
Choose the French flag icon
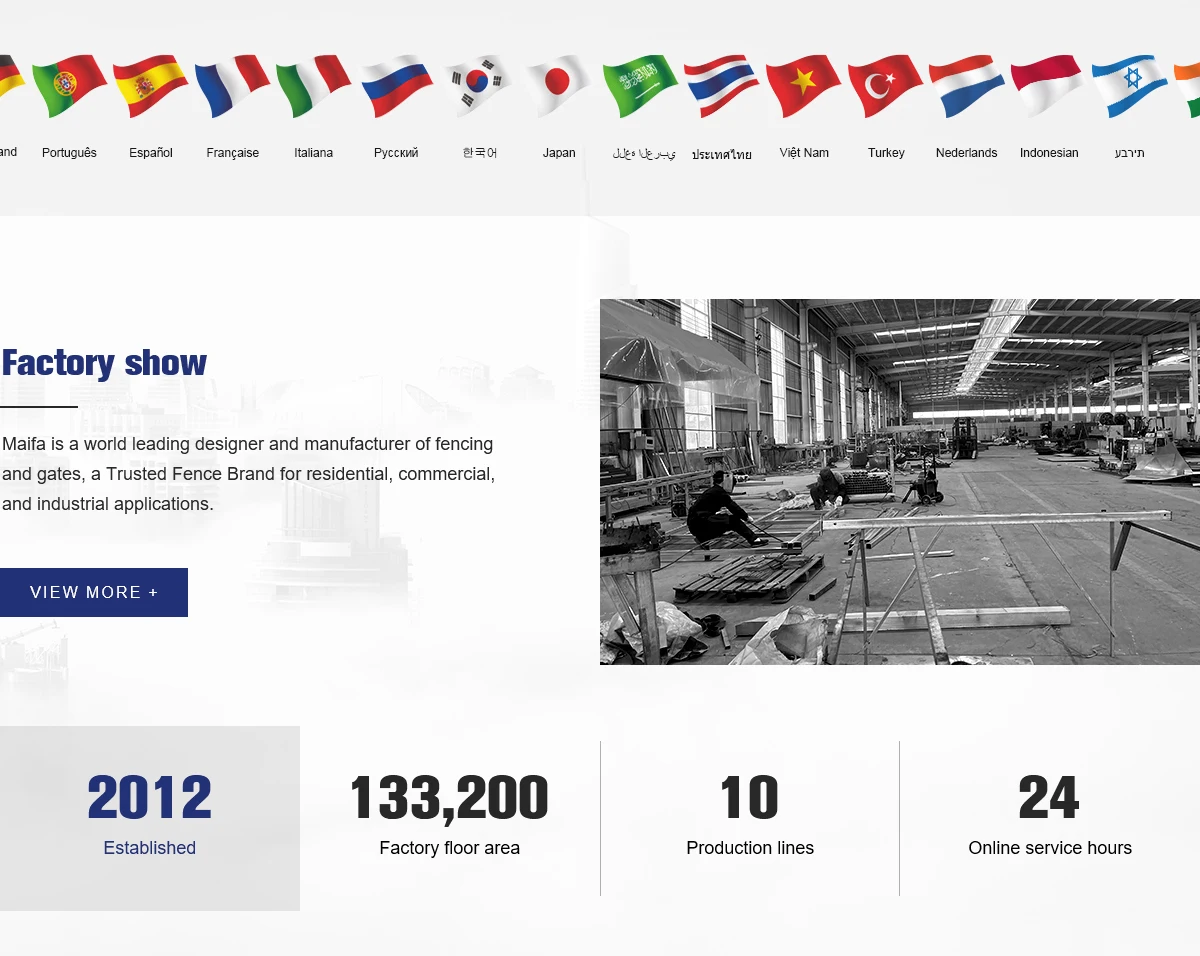(x=233, y=85)
